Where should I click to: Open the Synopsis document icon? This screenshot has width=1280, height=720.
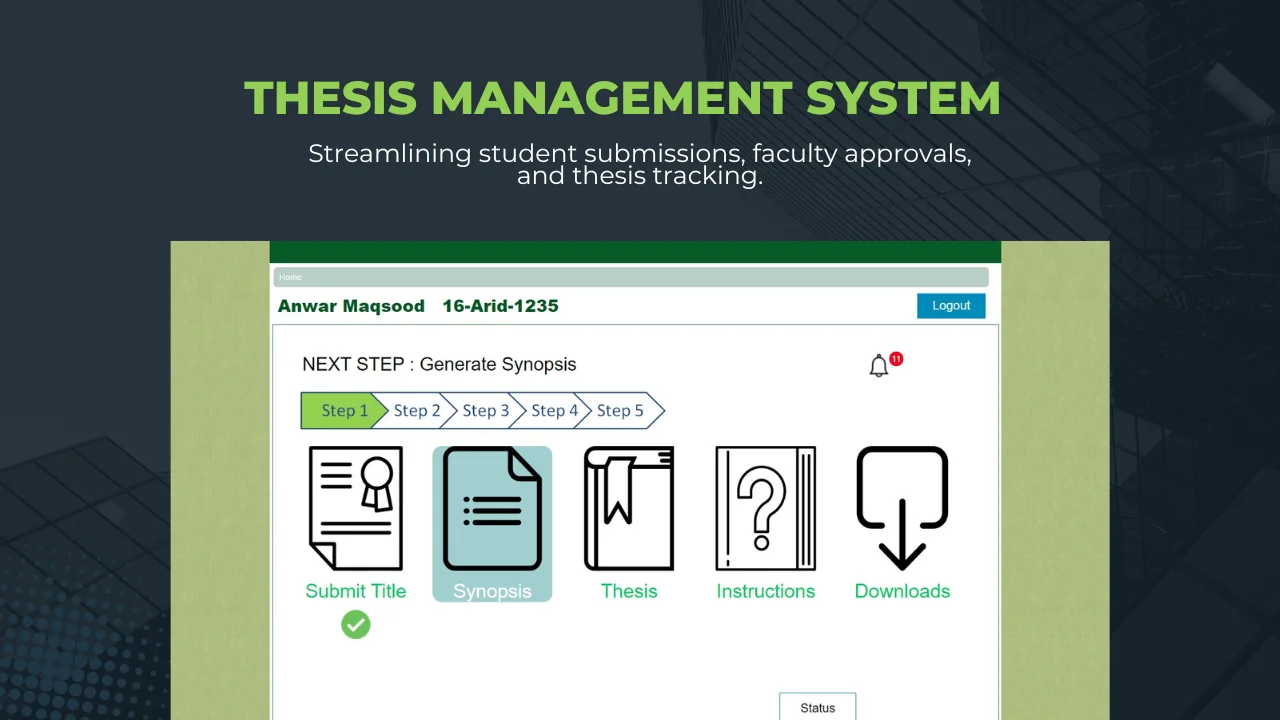point(492,508)
